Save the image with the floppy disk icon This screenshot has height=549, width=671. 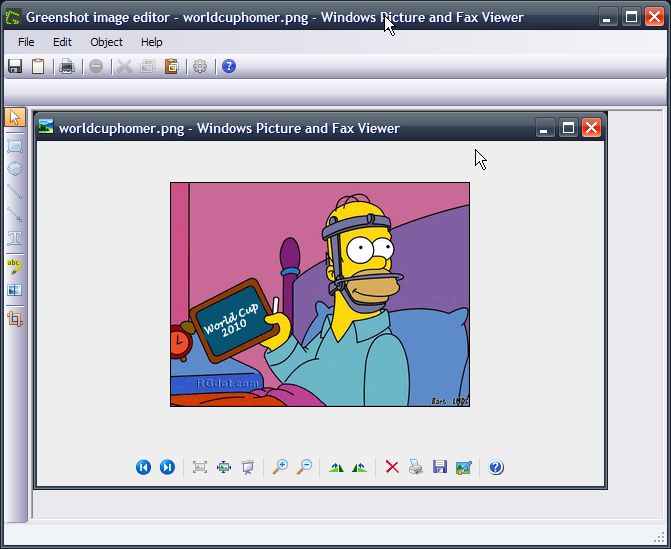pos(15,66)
